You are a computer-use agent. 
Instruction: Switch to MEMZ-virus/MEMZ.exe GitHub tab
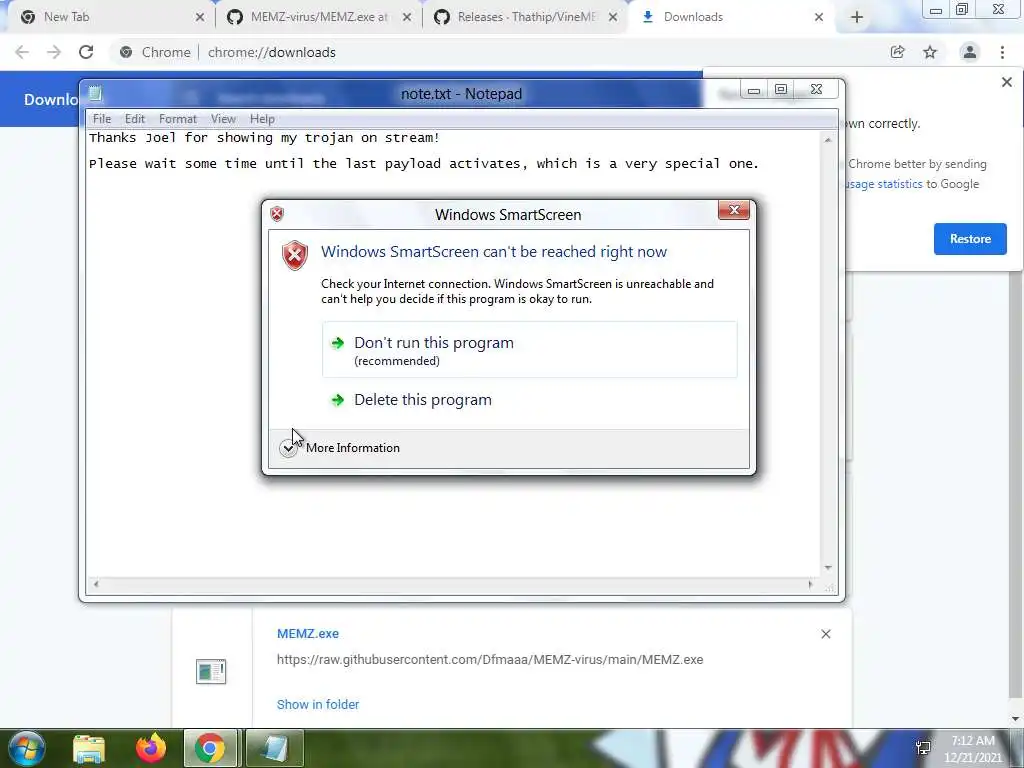pos(319,17)
